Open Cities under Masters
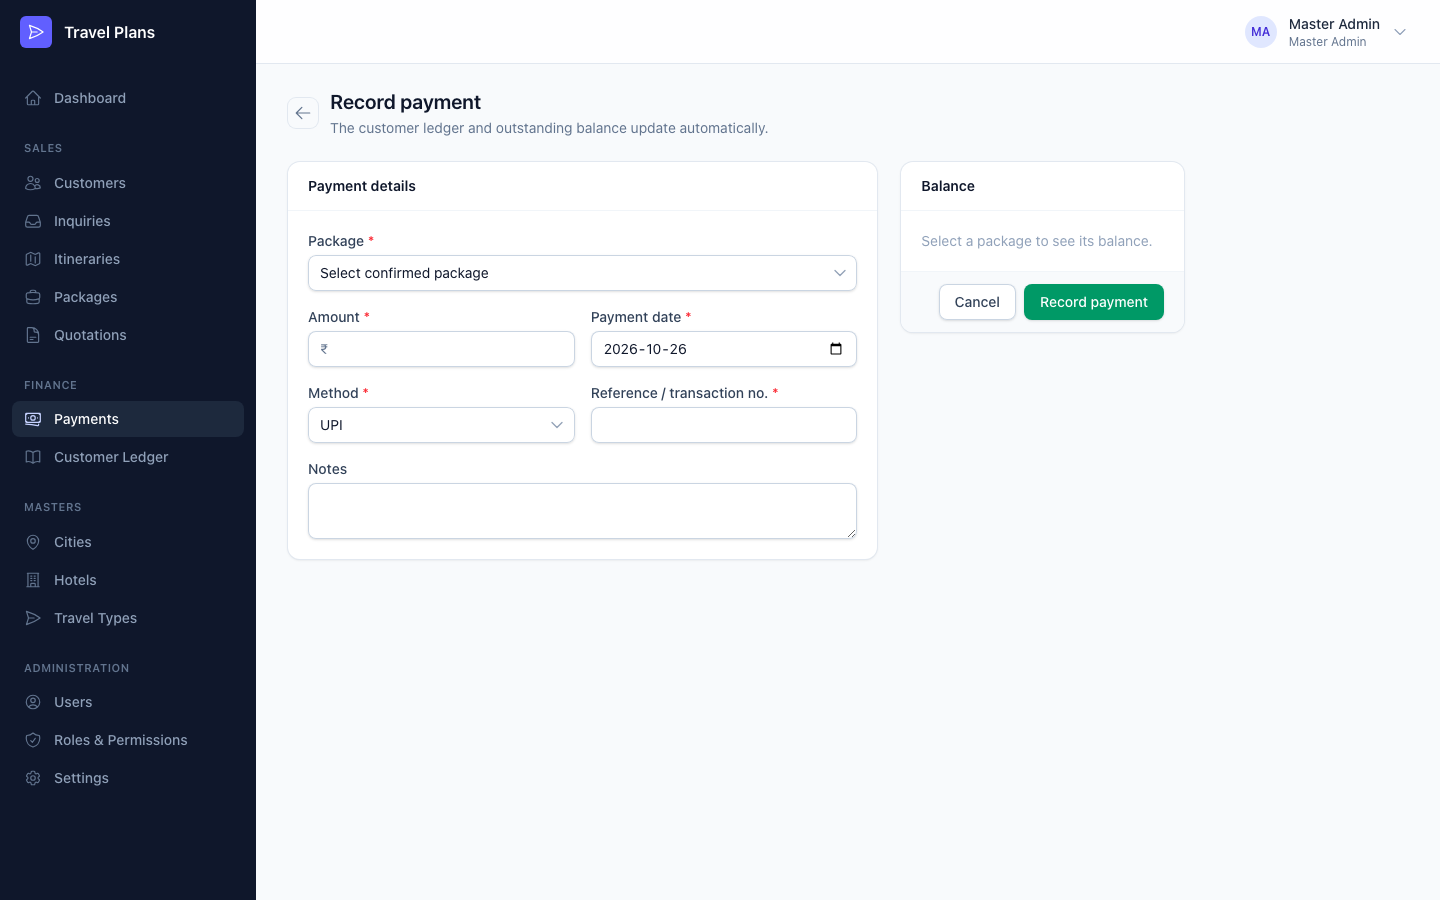1440x900 pixels. tap(128, 542)
